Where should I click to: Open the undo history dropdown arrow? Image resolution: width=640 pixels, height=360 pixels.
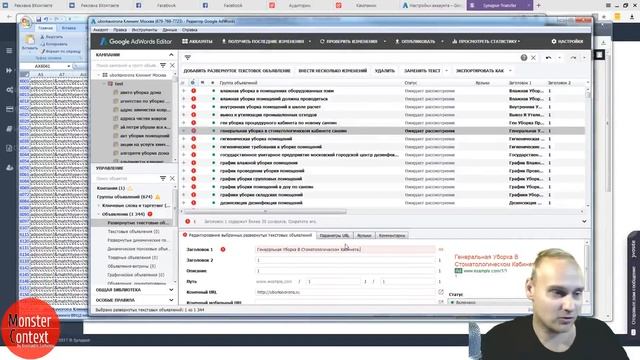point(559,58)
